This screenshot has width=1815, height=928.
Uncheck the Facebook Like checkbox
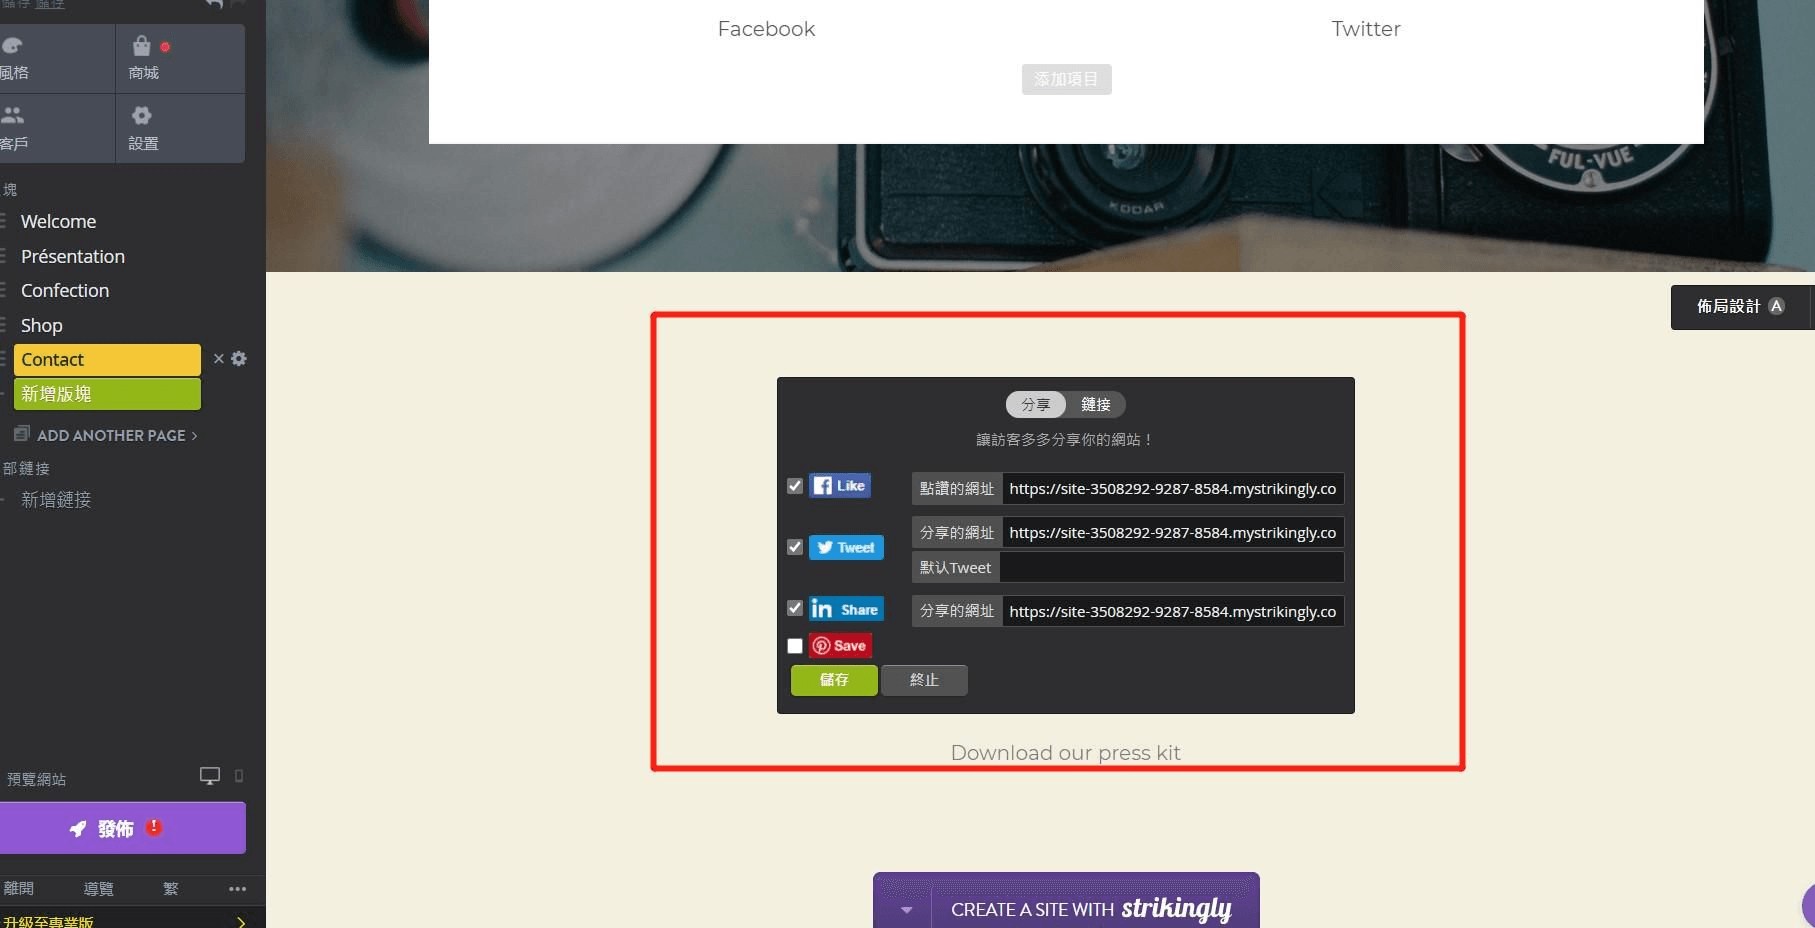[x=795, y=486]
